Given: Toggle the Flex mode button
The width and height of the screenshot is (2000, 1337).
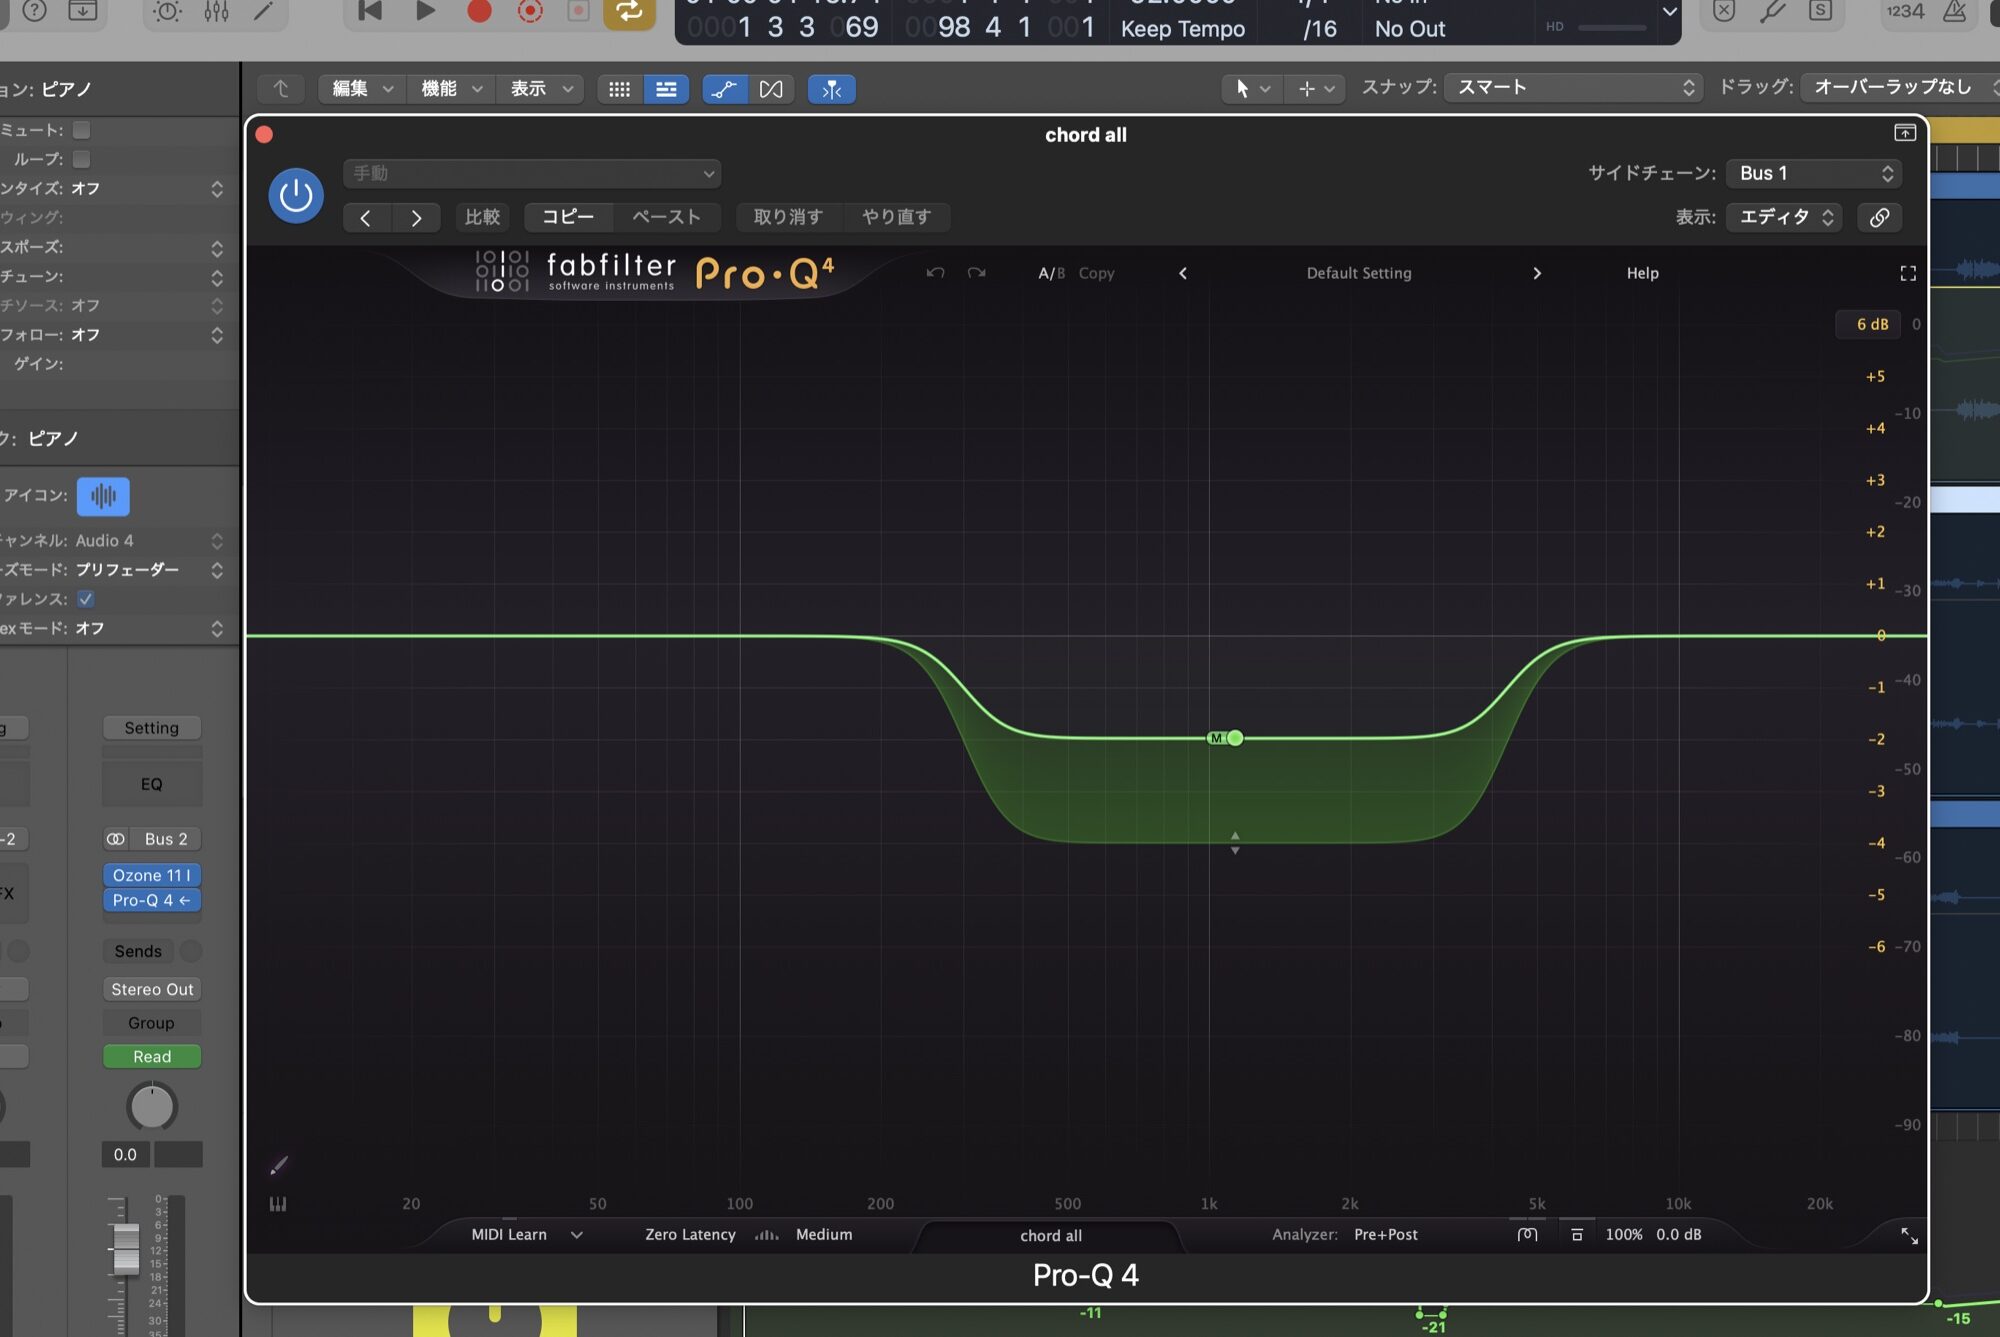Looking at the screenshot, I should (771, 89).
